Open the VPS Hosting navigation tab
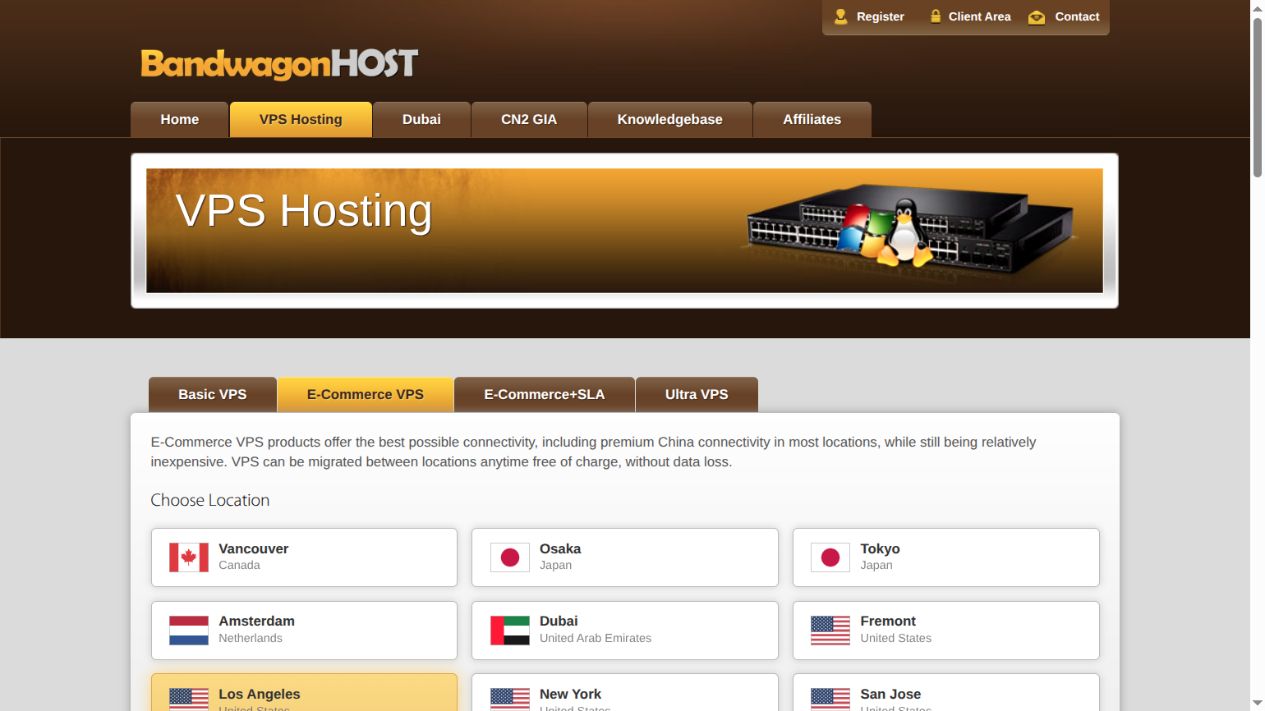 301,119
